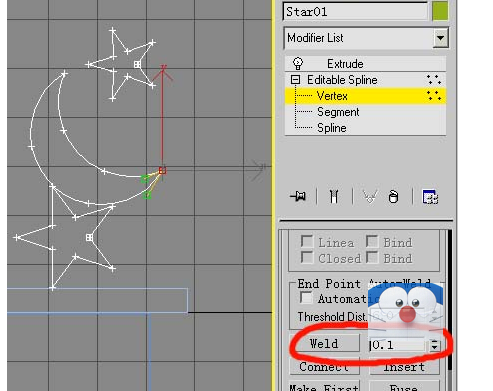Click the object color swatch
The height and width of the screenshot is (391, 493).
click(x=440, y=11)
